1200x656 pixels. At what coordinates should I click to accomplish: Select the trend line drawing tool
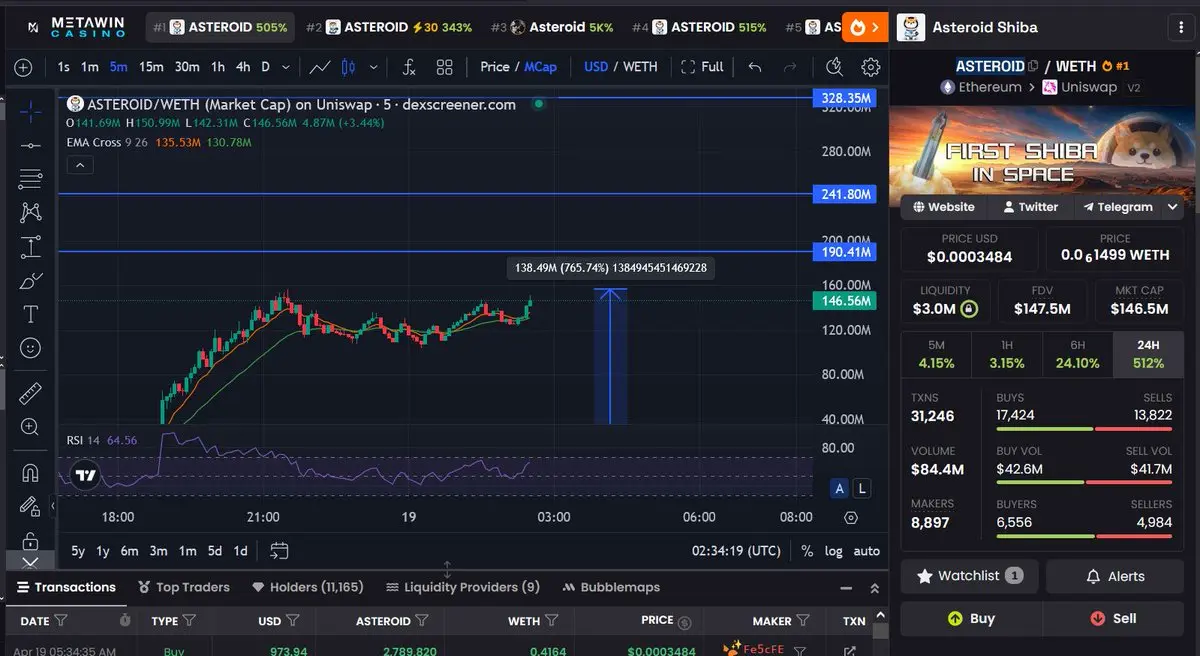pyautogui.click(x=31, y=146)
